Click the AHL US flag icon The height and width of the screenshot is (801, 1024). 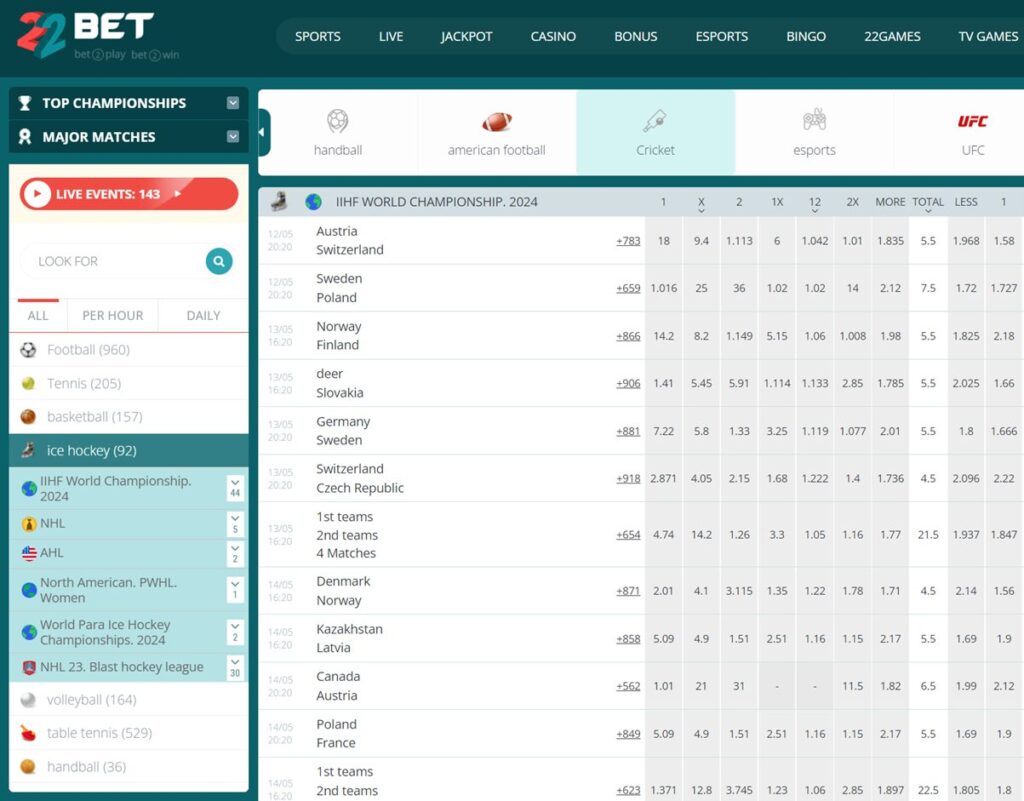29,553
